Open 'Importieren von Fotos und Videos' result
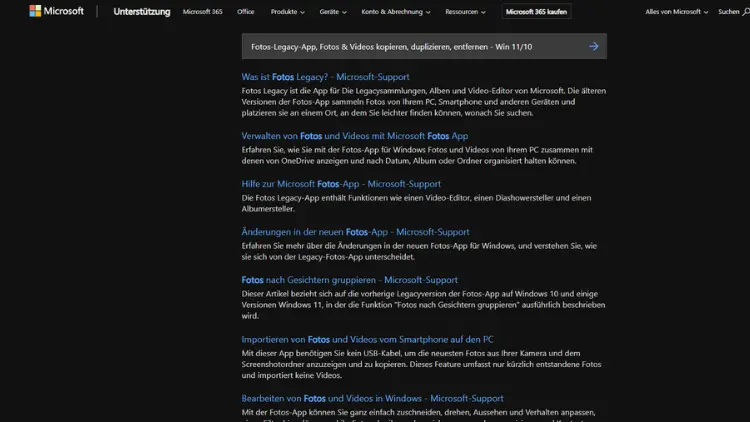Screen dimensions: 750x422 (x=367, y=339)
